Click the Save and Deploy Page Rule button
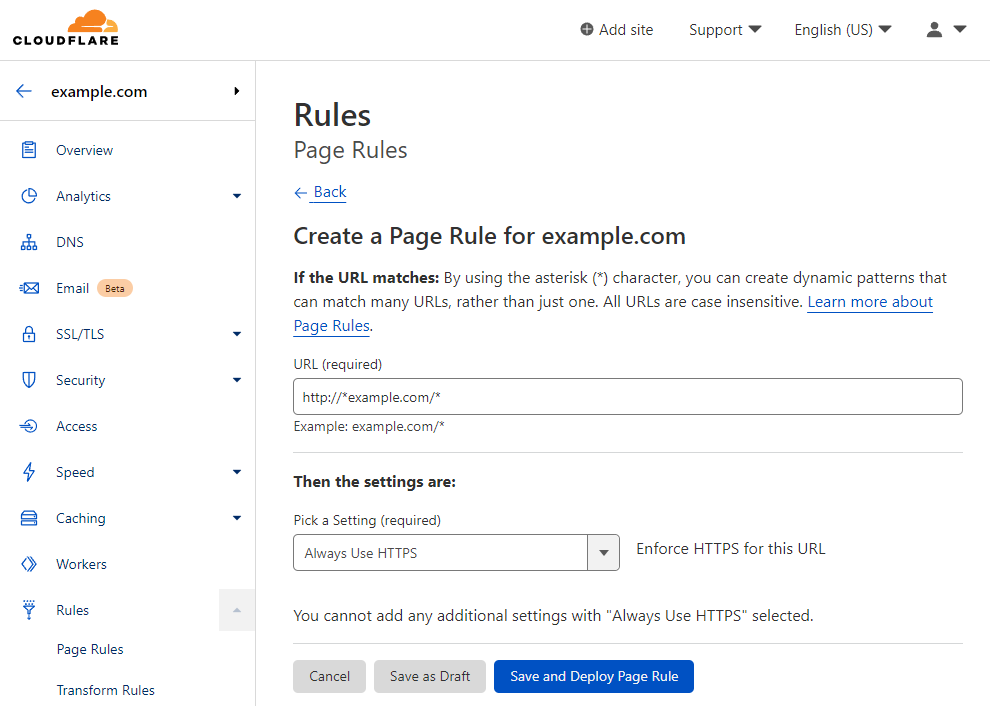990x706 pixels. click(593, 676)
